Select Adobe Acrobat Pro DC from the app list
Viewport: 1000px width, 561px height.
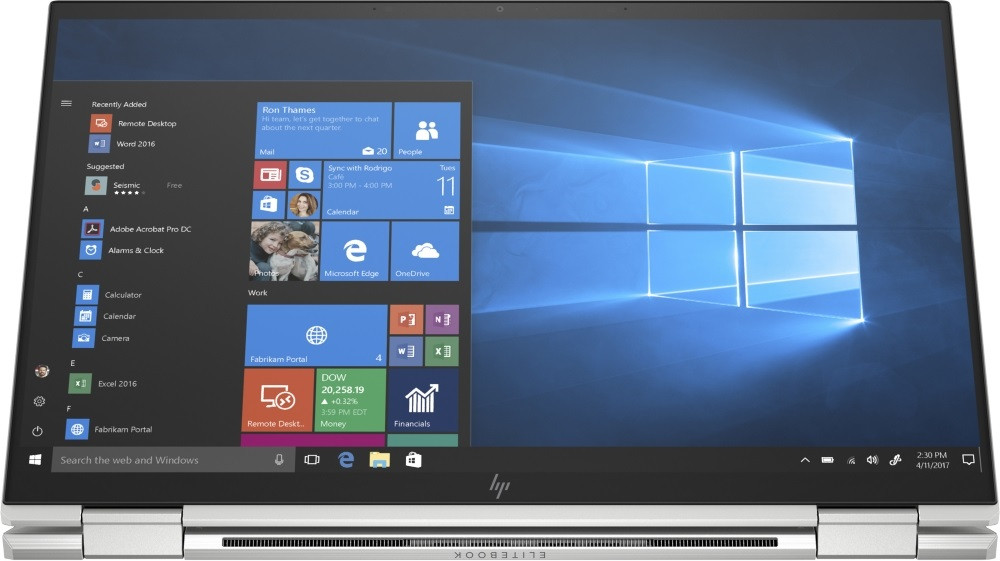[150, 229]
